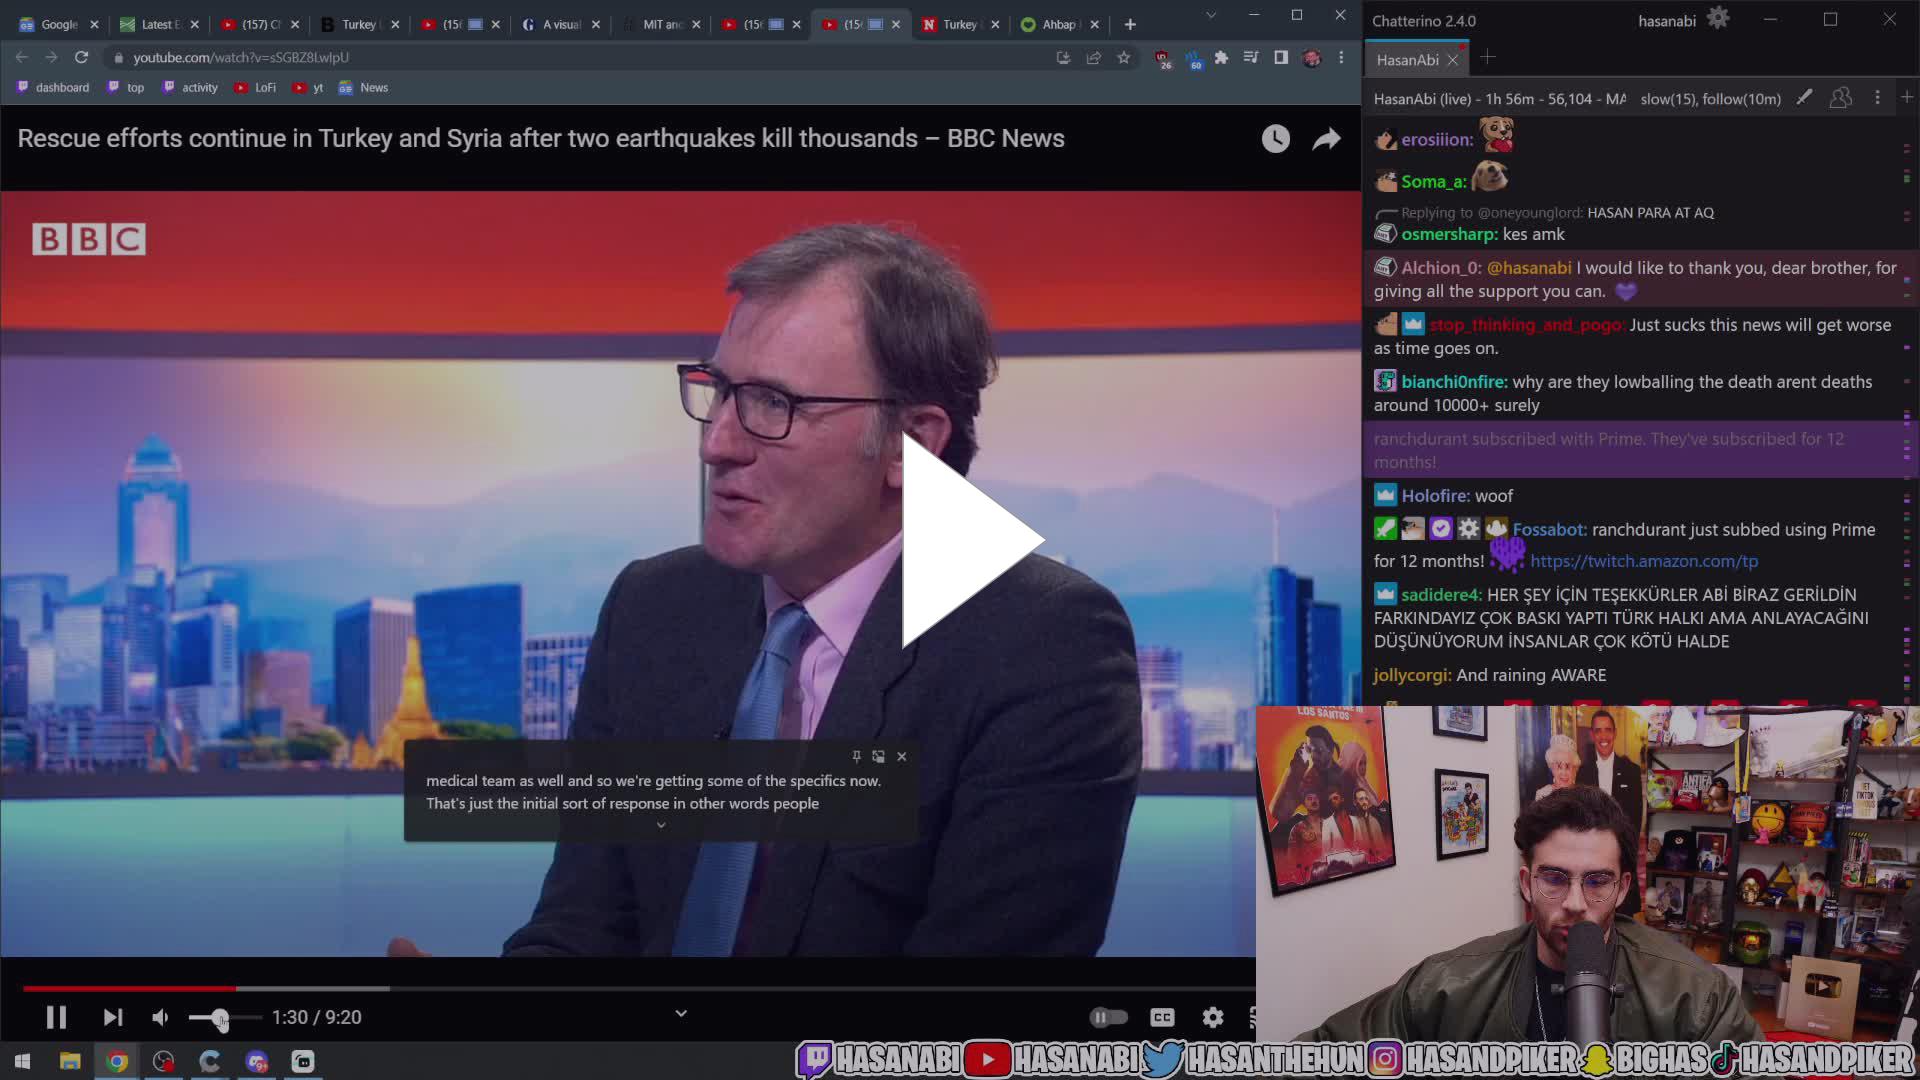Mute the video volume speaker icon
The width and height of the screenshot is (1920, 1080).
coord(160,1017)
